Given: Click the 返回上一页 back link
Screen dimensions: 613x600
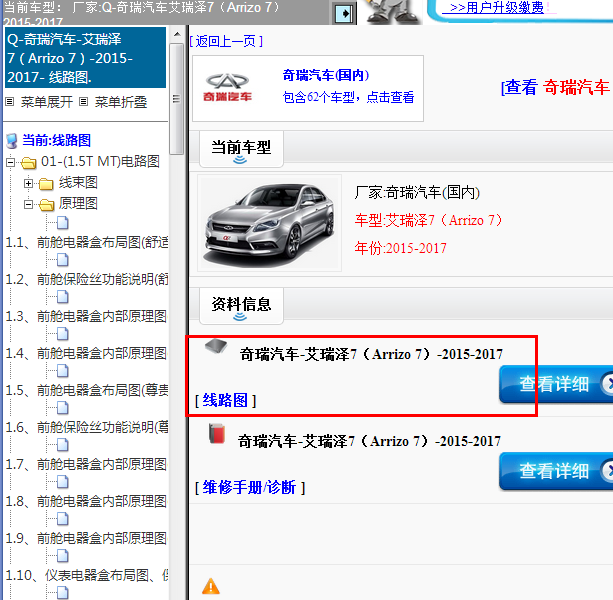Looking at the screenshot, I should pyautogui.click(x=226, y=41).
